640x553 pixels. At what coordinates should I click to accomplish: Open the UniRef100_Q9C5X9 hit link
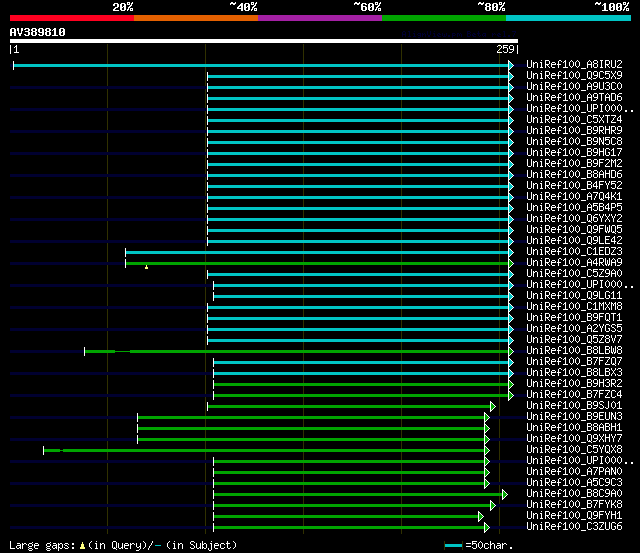(574, 76)
